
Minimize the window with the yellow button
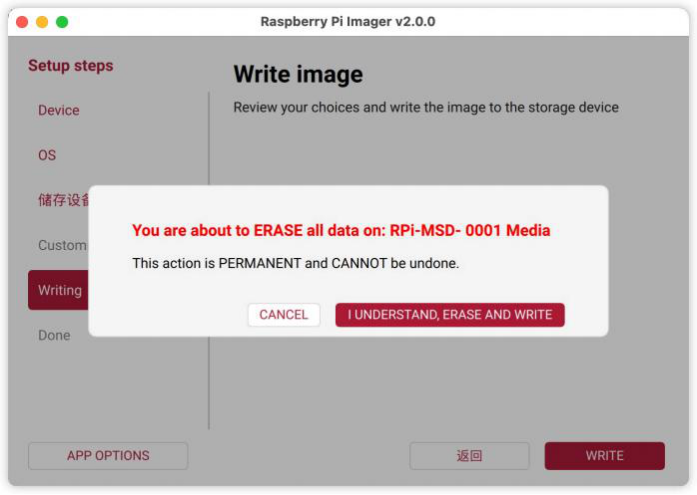[x=42, y=22]
